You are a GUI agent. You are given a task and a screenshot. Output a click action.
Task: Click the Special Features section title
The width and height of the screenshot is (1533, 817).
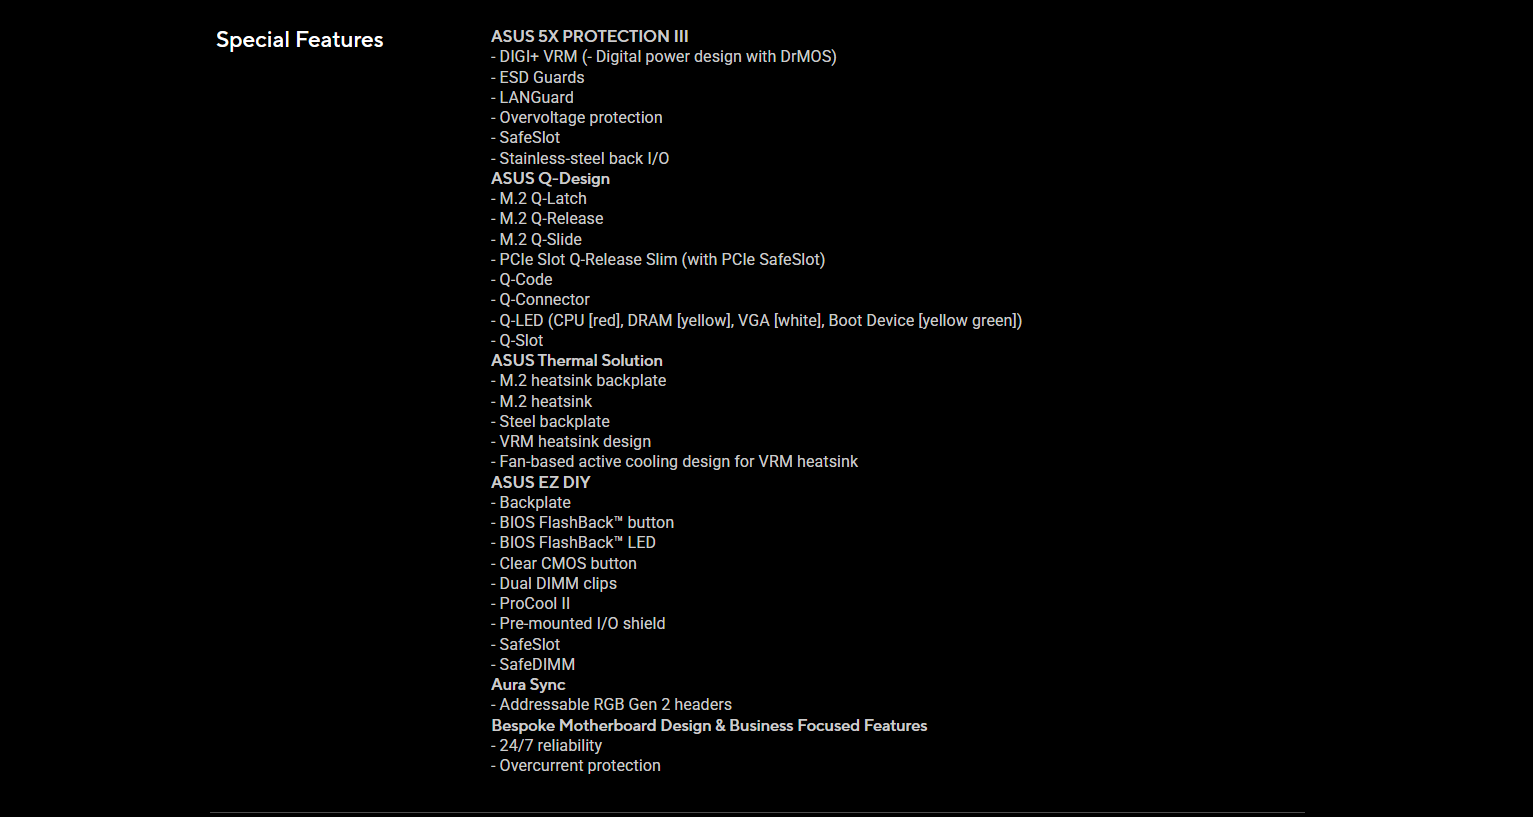tap(299, 40)
